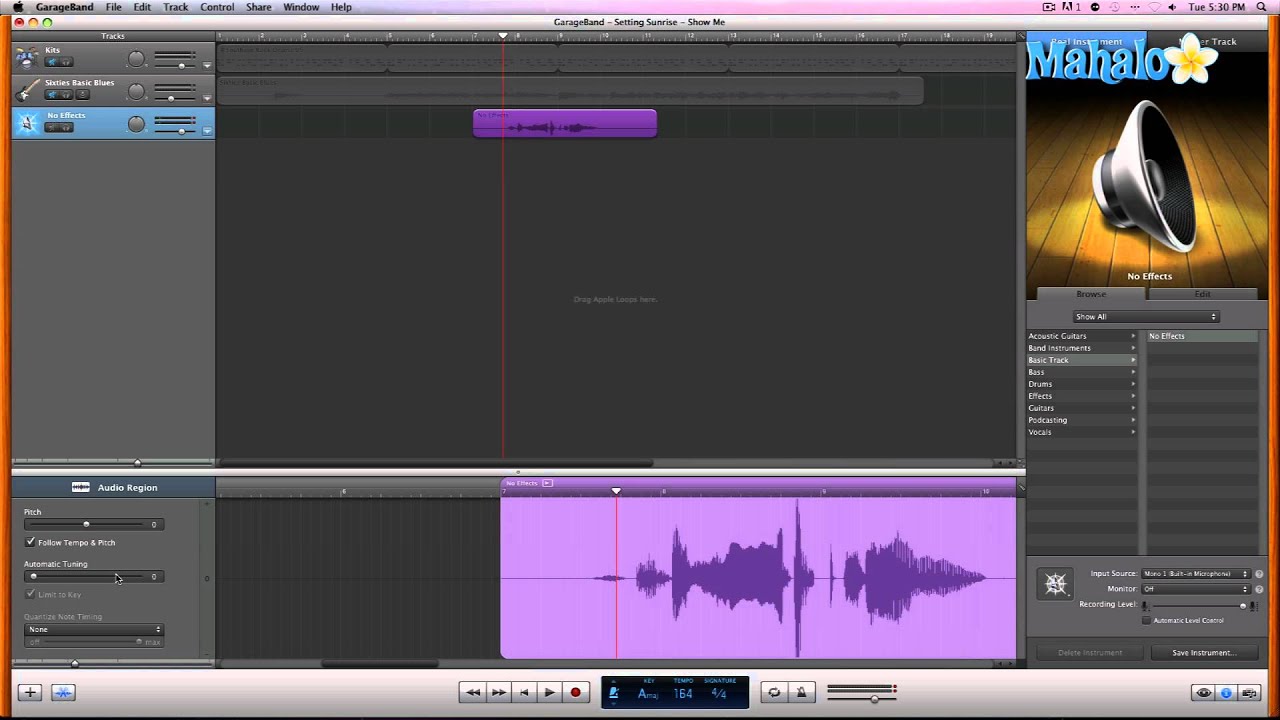The height and width of the screenshot is (720, 1280).
Task: Show automation for No Effects track
Action: coord(207,131)
